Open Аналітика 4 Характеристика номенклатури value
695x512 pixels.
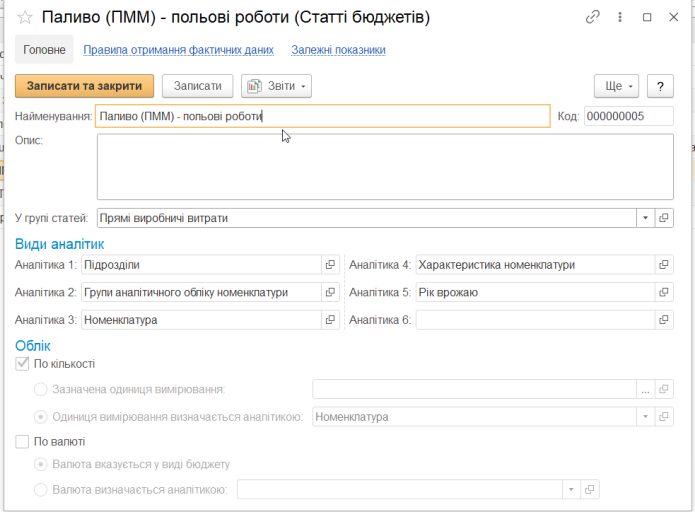point(664,265)
